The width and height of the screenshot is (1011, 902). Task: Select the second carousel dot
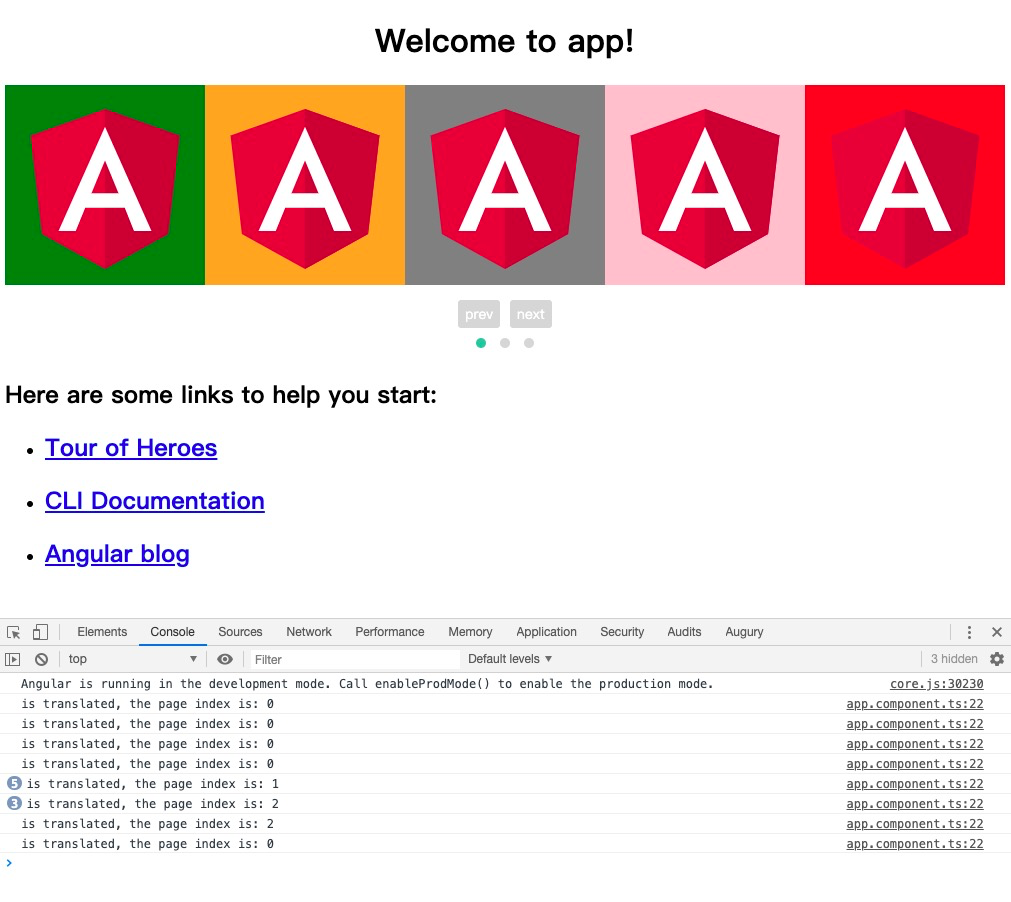coord(505,343)
